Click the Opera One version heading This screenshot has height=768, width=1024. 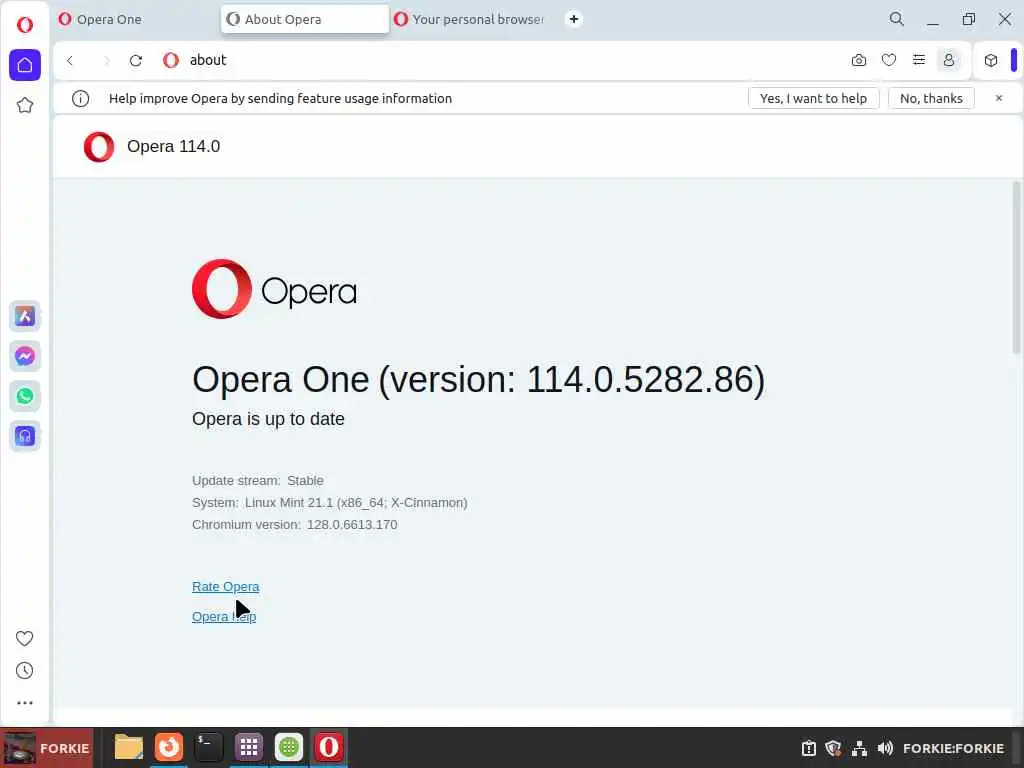tap(478, 379)
